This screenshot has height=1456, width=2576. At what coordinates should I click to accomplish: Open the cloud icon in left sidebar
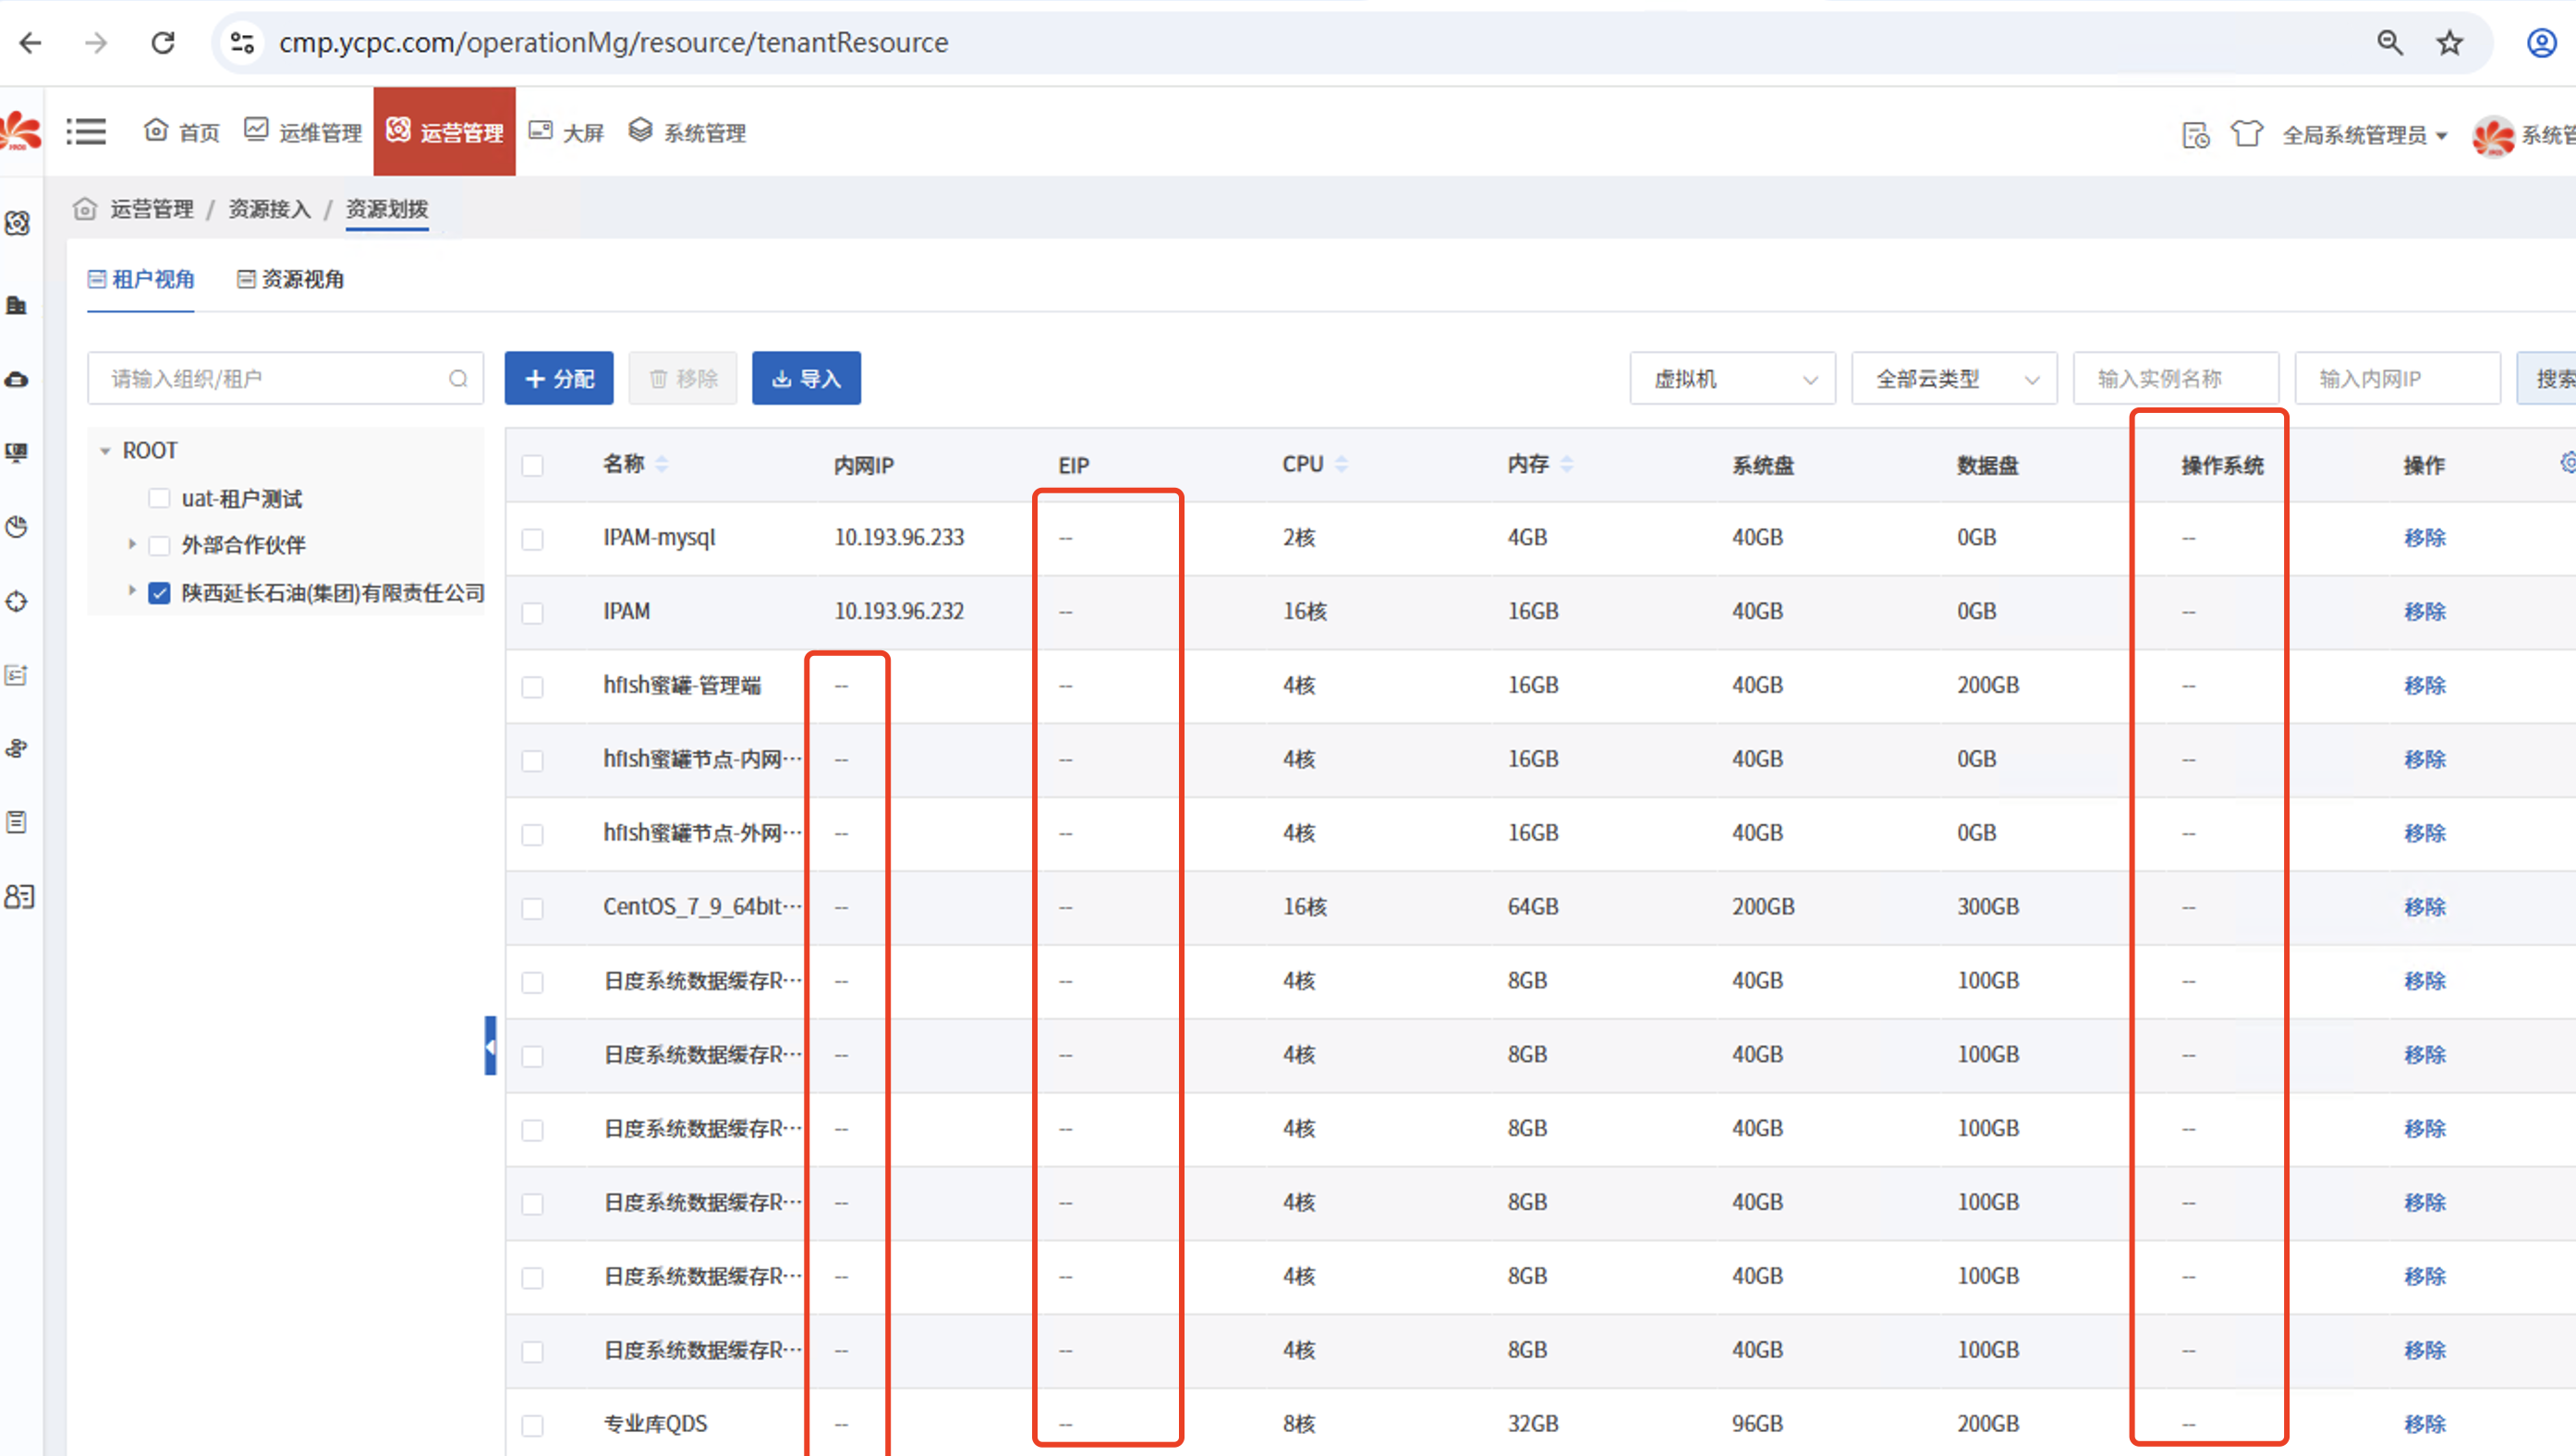(x=17, y=379)
